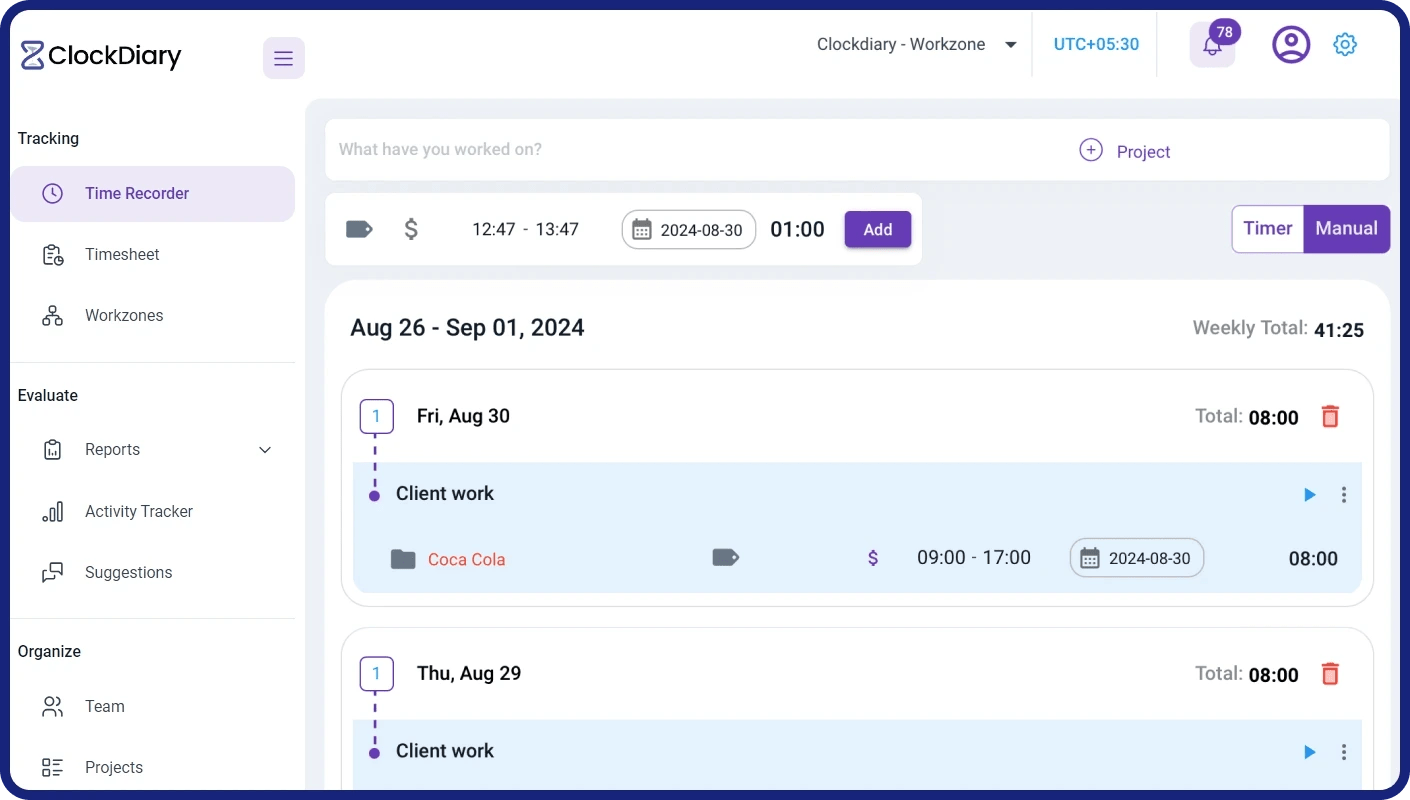
Task: Click the plus circle icon beside Project
Action: pyautogui.click(x=1091, y=150)
